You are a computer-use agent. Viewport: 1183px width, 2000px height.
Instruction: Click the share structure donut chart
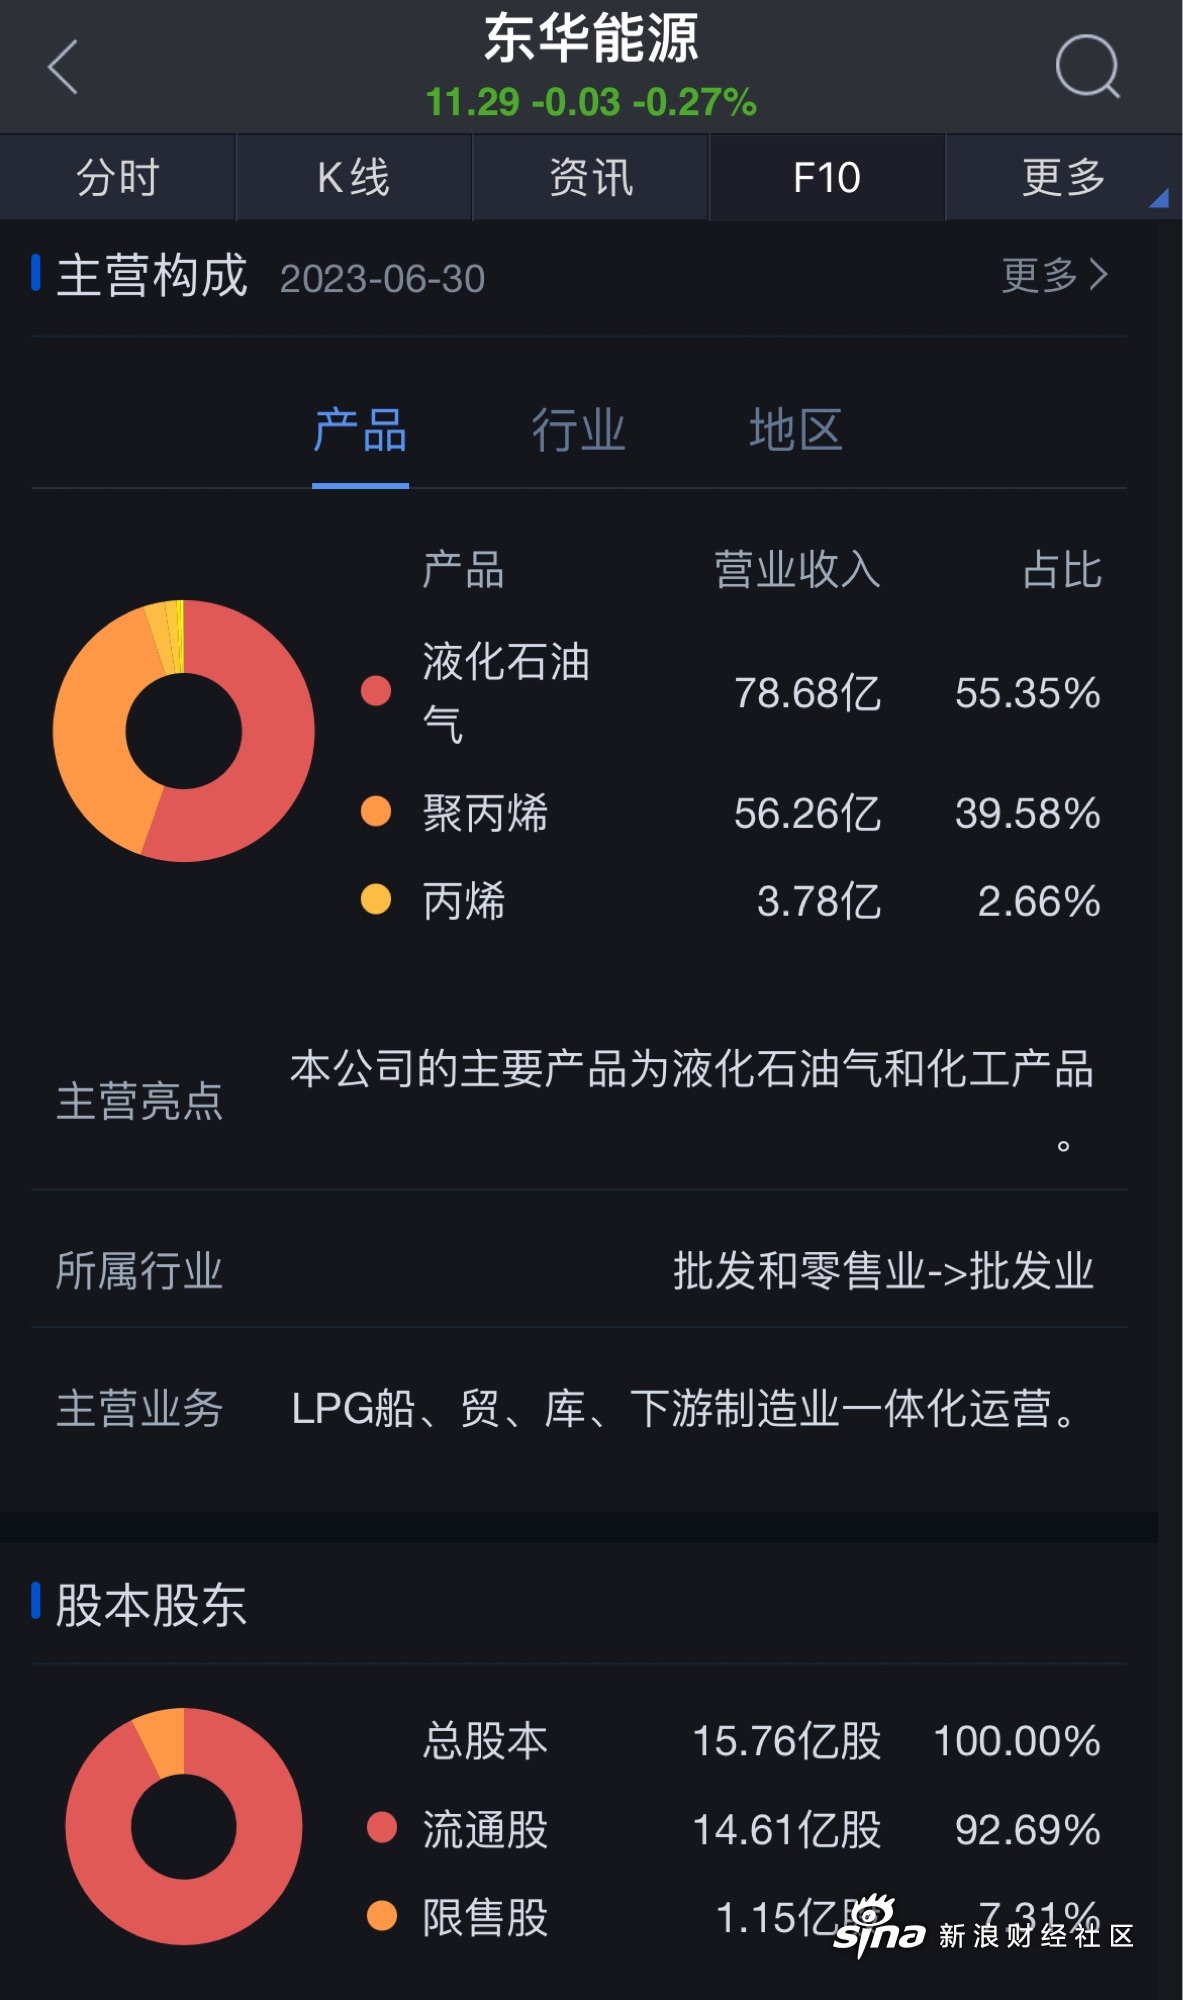[184, 1826]
